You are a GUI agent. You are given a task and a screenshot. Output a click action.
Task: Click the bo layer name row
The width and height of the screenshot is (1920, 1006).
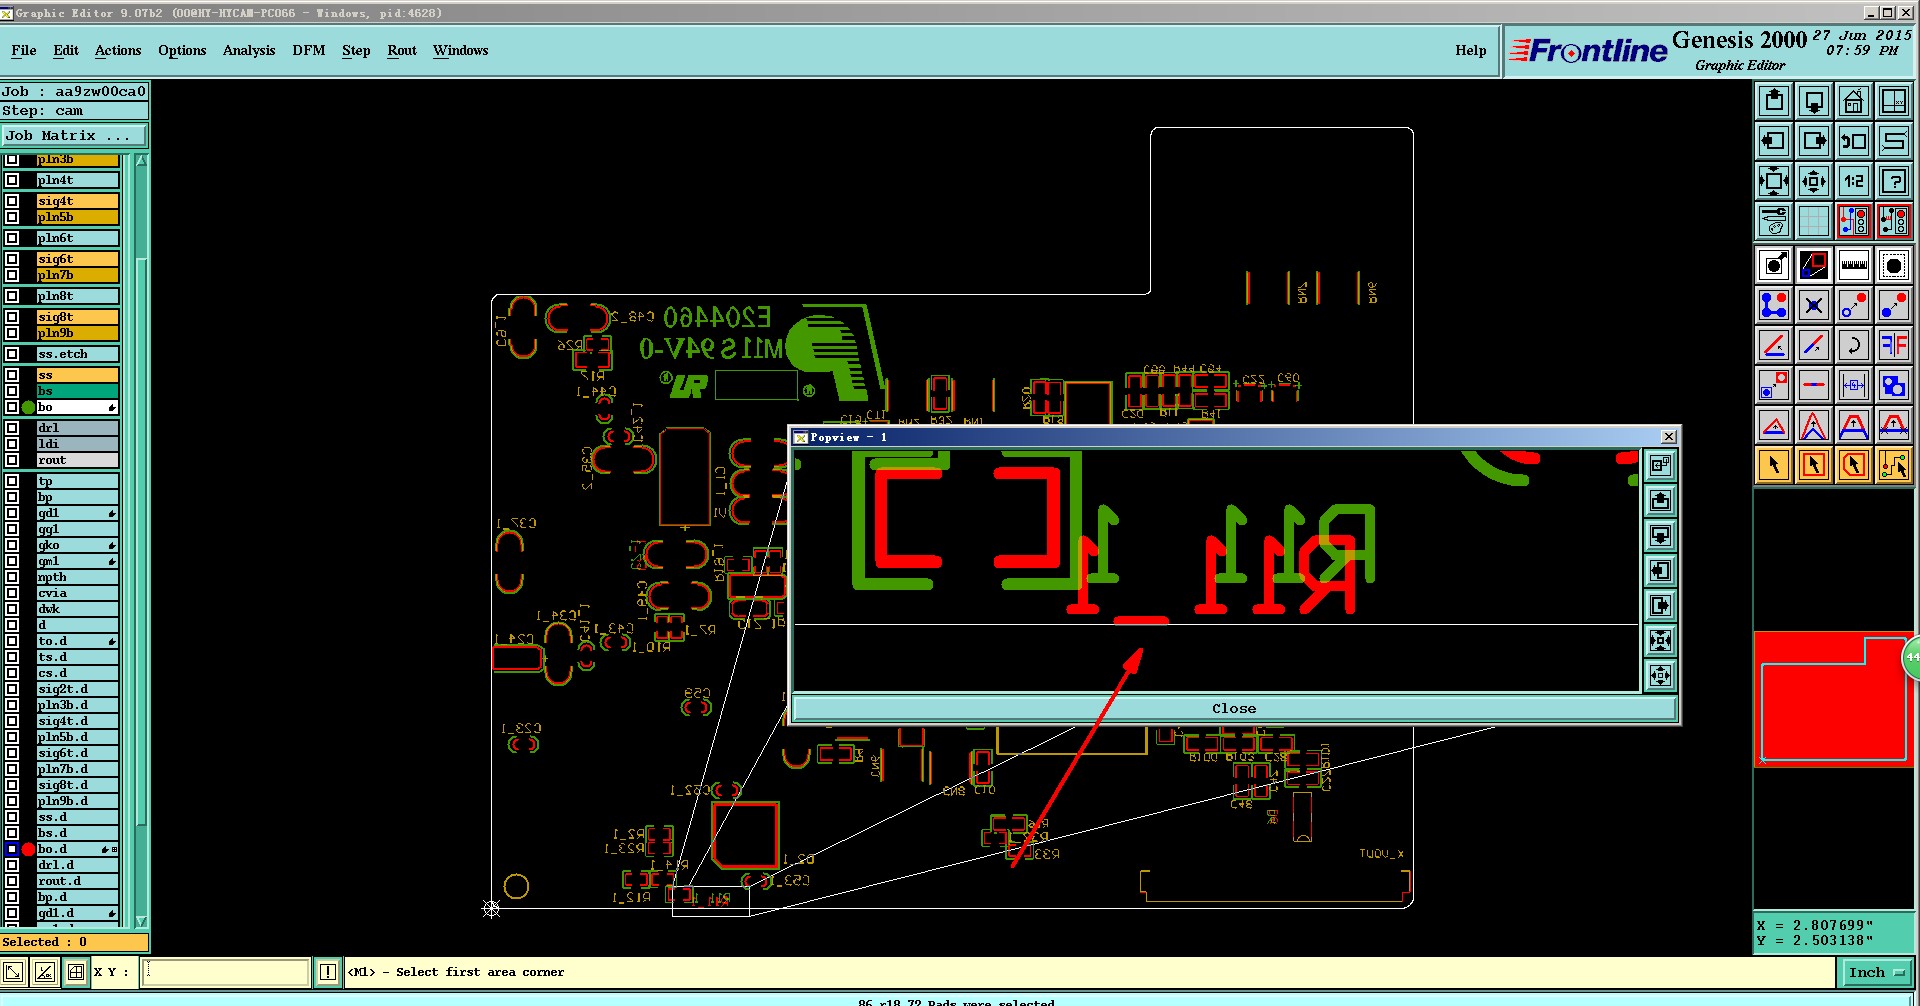pos(78,407)
